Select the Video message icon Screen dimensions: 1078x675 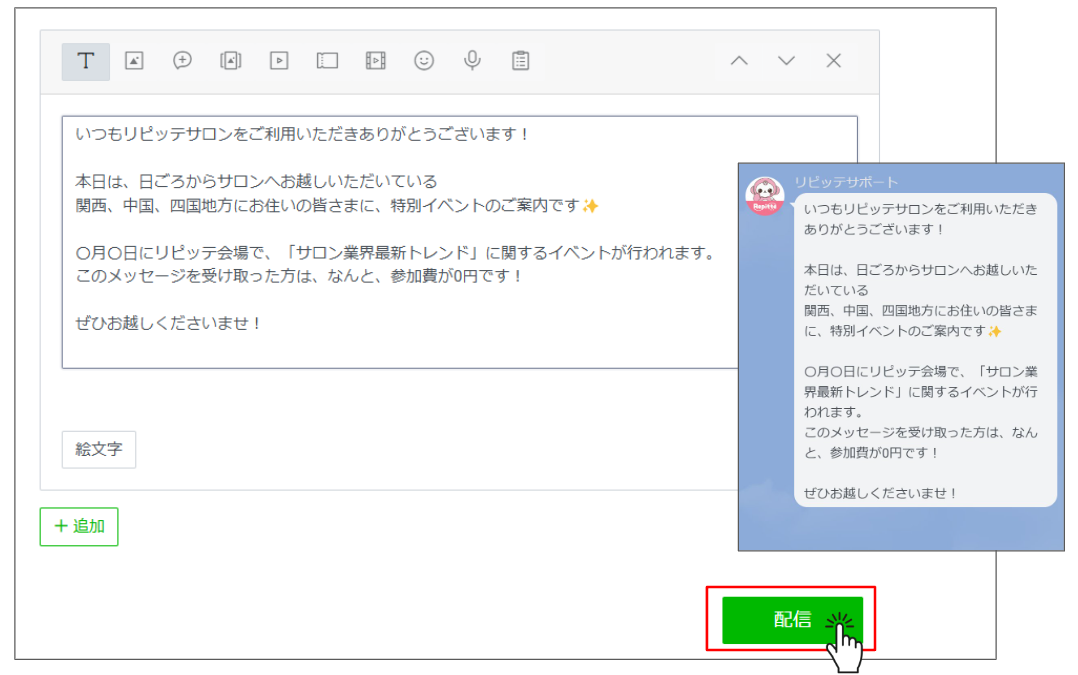click(279, 61)
